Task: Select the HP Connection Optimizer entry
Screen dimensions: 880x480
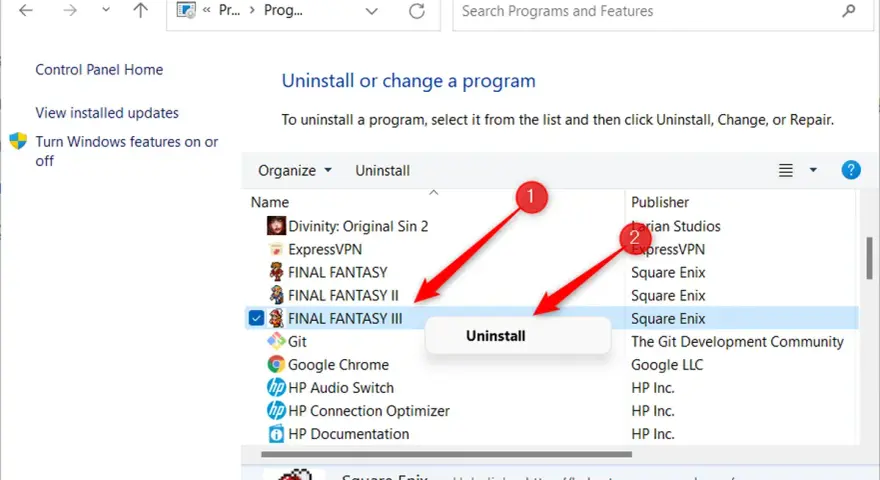Action: [369, 411]
